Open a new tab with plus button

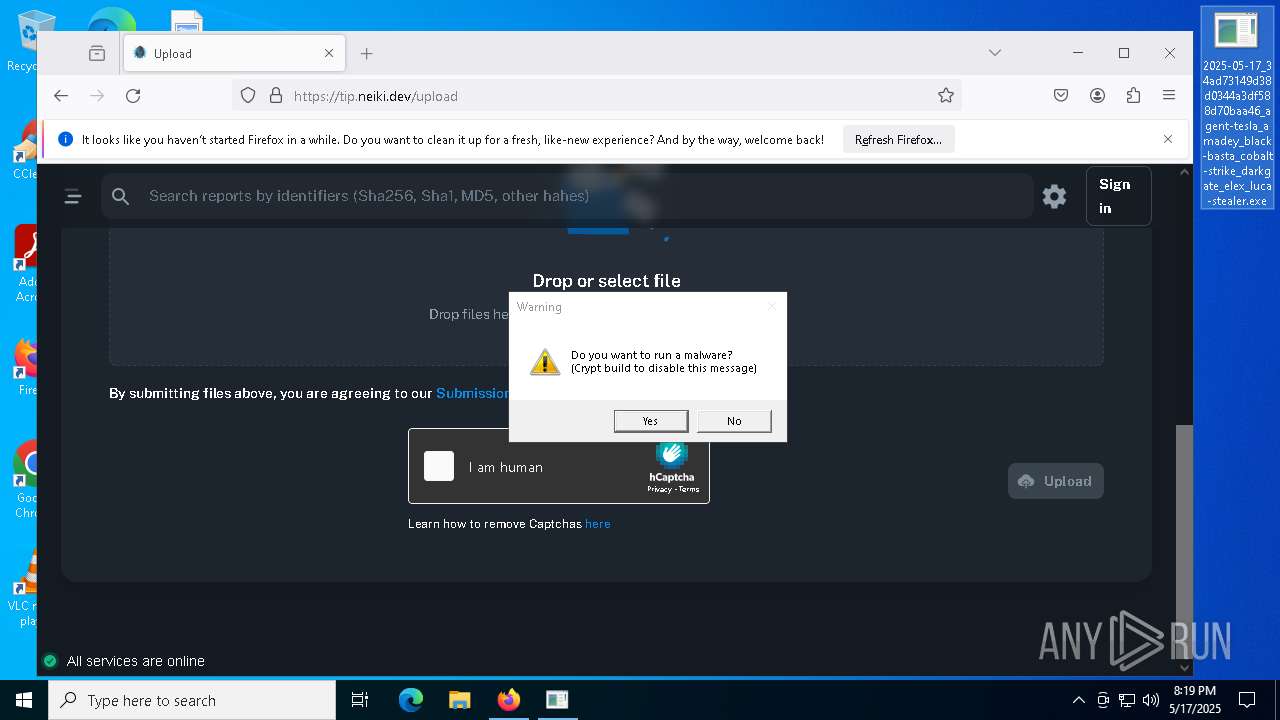click(x=367, y=54)
